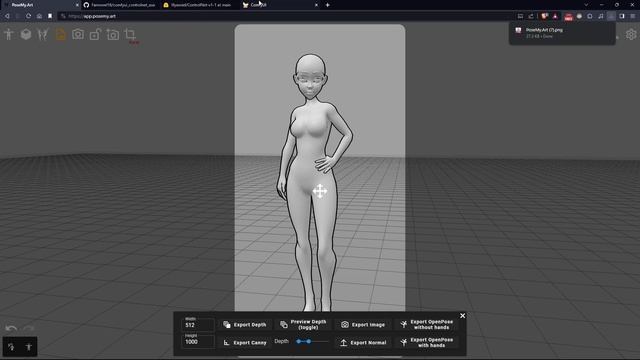The height and width of the screenshot is (360, 640).
Task: Click the orange file document icon
Action: [60, 34]
